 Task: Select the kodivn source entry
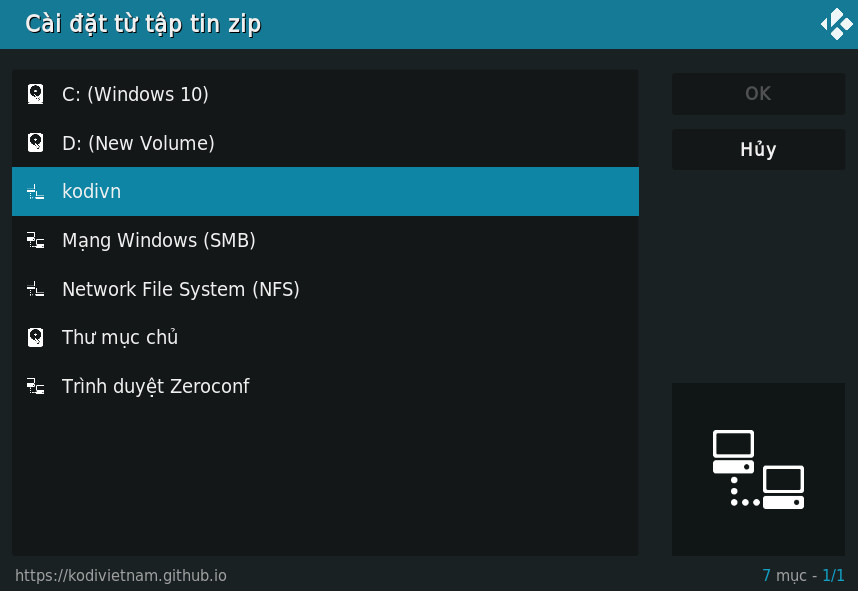[x=91, y=191]
